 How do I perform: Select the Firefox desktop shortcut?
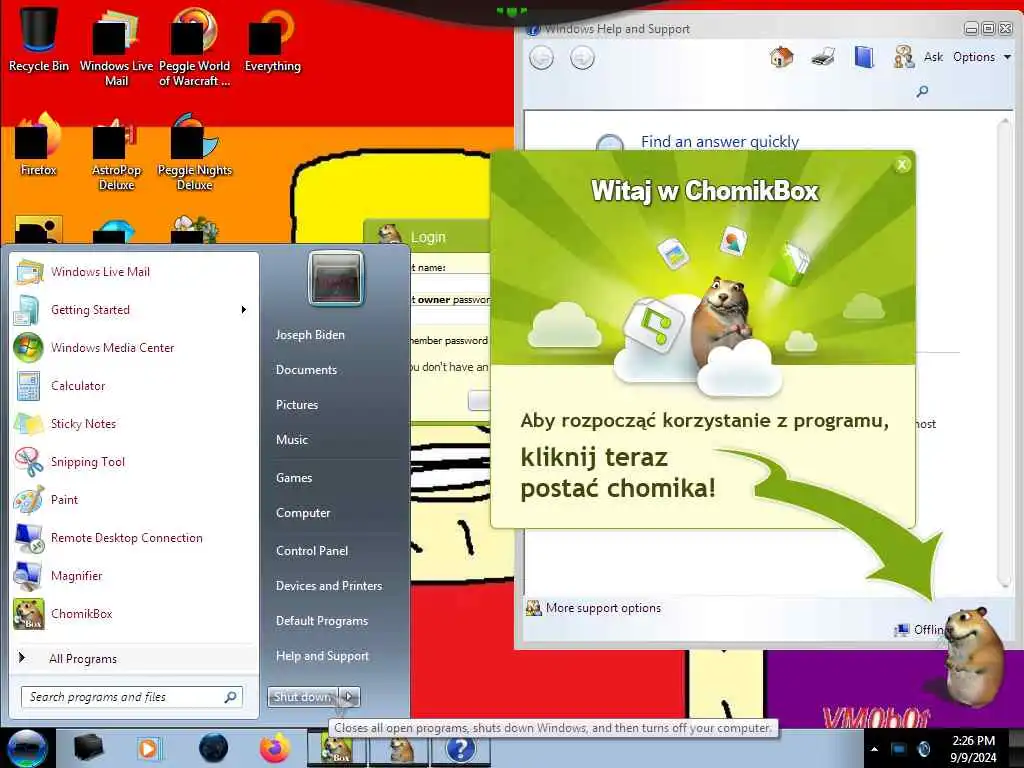click(39, 145)
